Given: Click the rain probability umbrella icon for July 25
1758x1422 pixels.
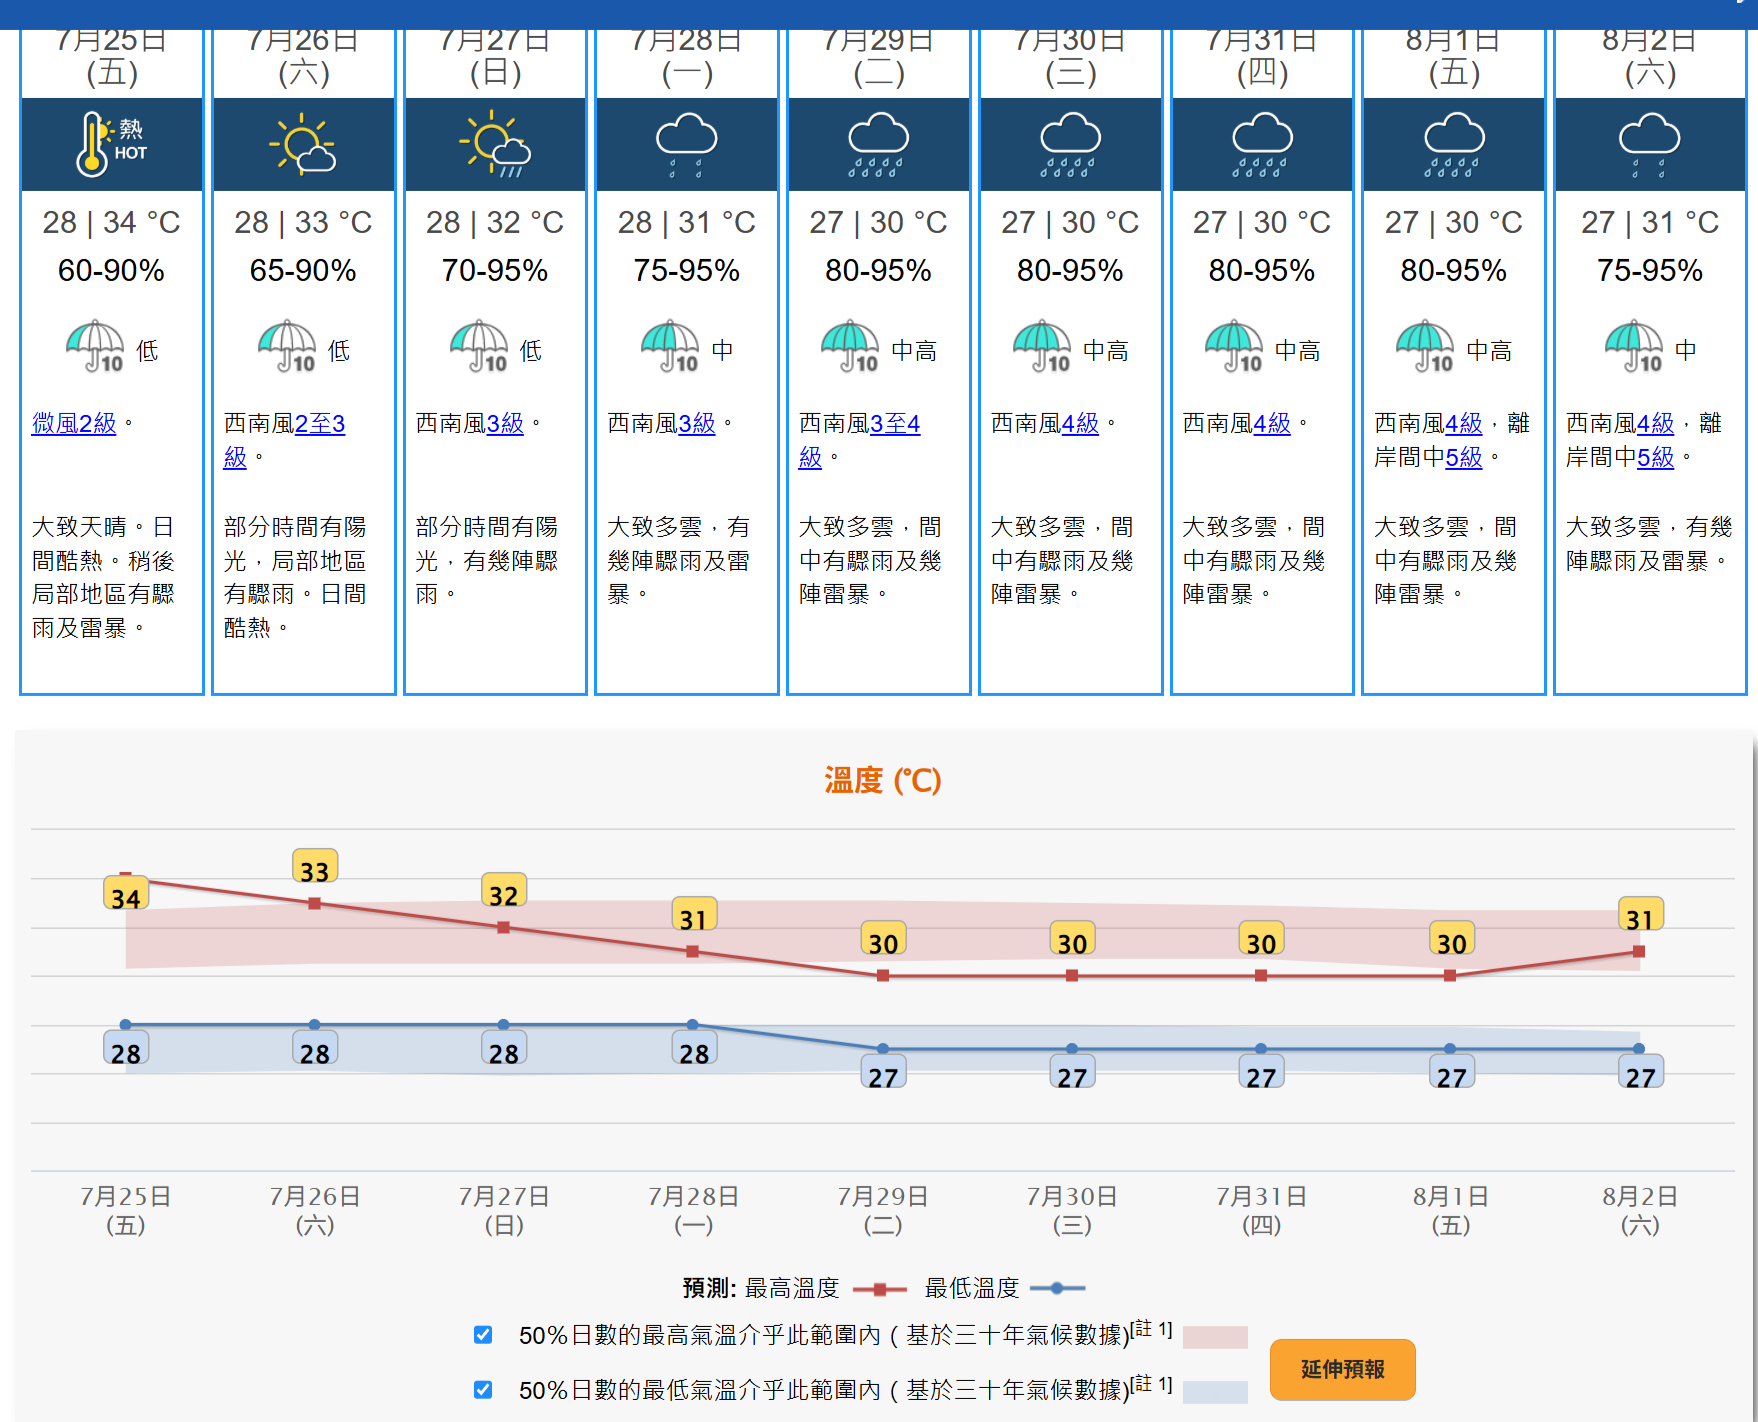Looking at the screenshot, I should [x=95, y=347].
